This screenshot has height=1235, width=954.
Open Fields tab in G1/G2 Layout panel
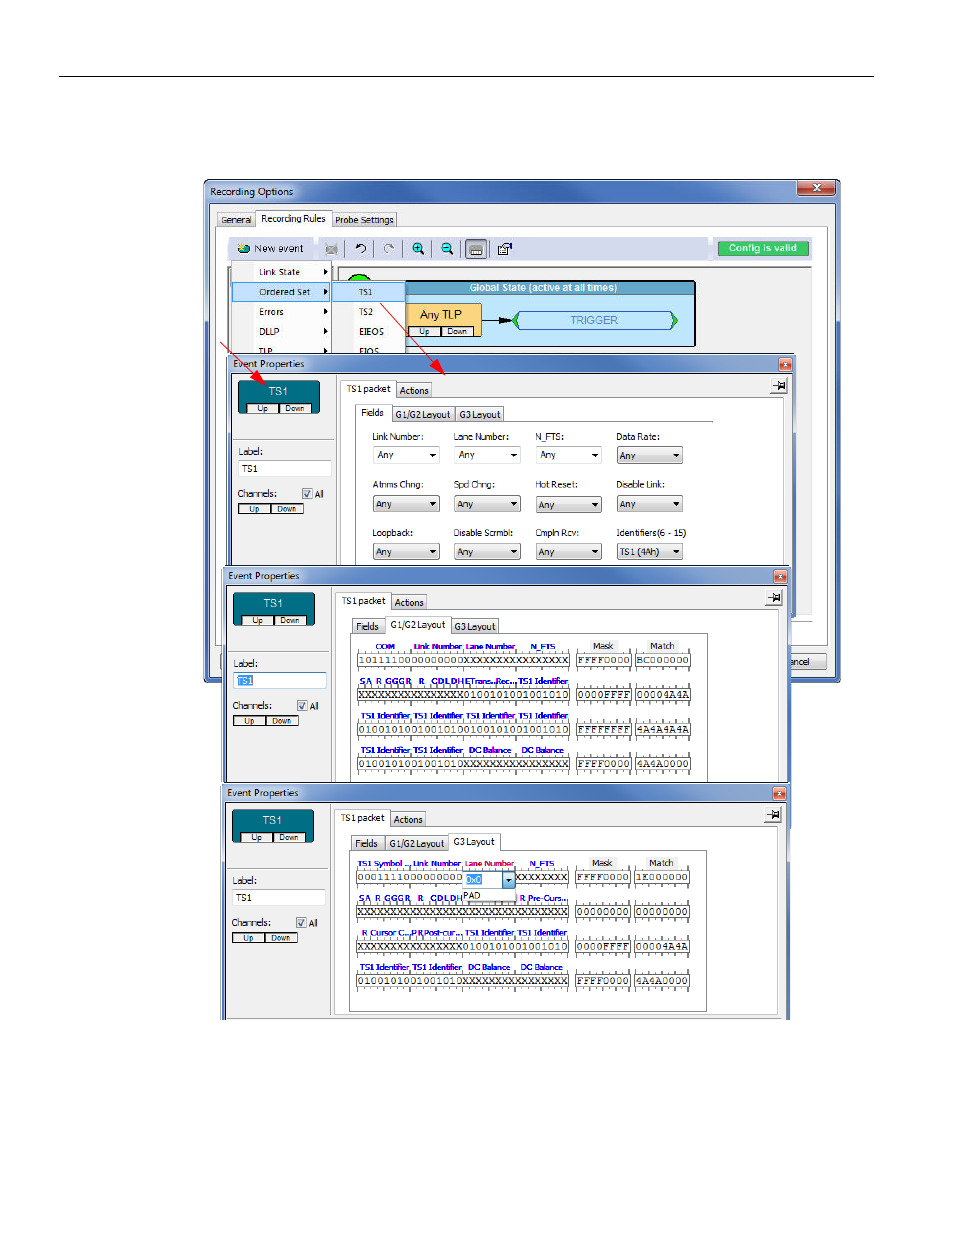(367, 627)
